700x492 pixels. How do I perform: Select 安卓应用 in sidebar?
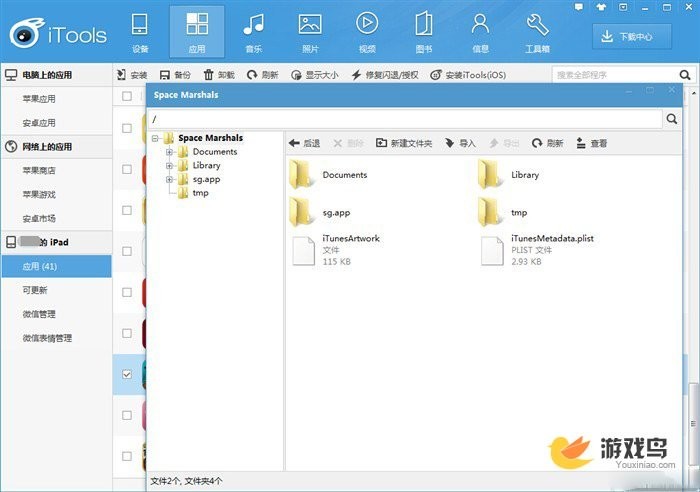39,123
